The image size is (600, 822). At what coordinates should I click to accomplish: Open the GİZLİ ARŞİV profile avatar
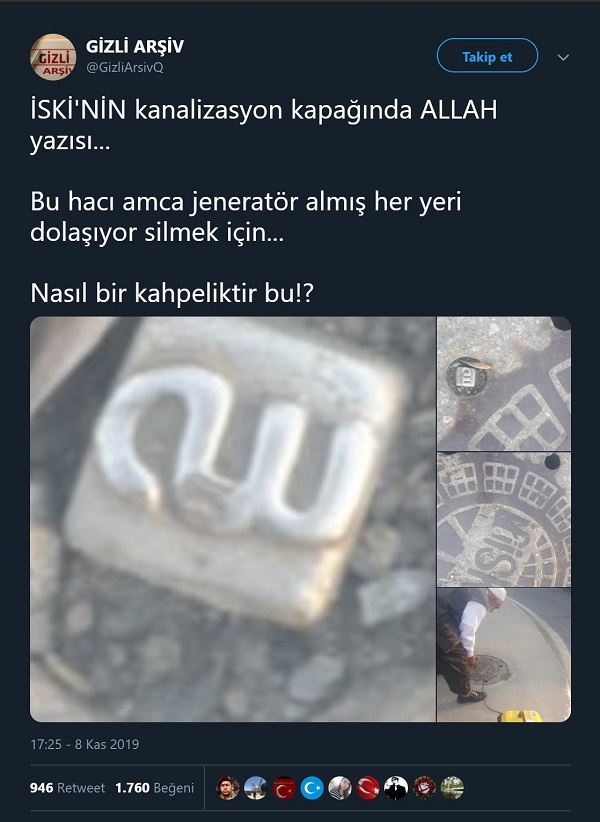point(53,57)
